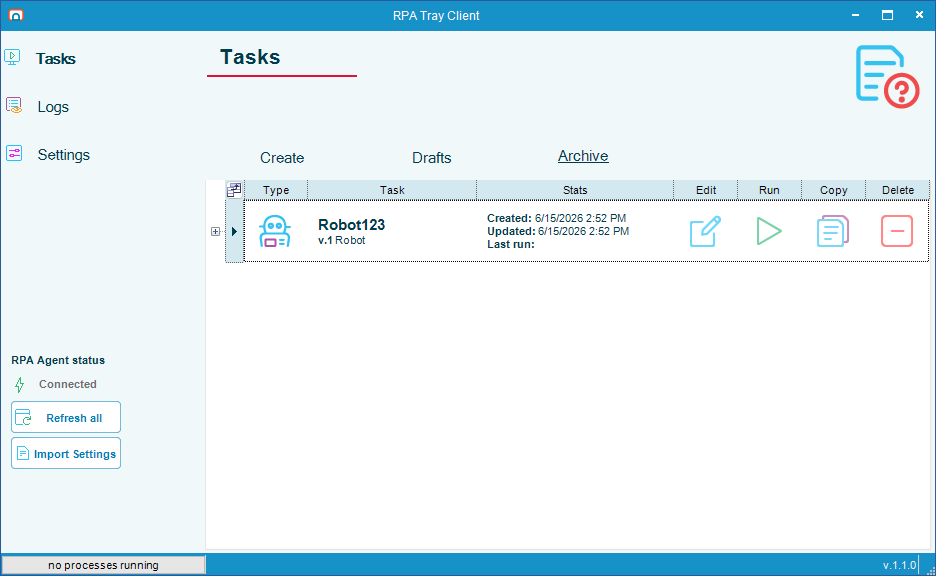Delete the Robot123 task
Viewport: 936px width, 576px height.
tap(897, 231)
